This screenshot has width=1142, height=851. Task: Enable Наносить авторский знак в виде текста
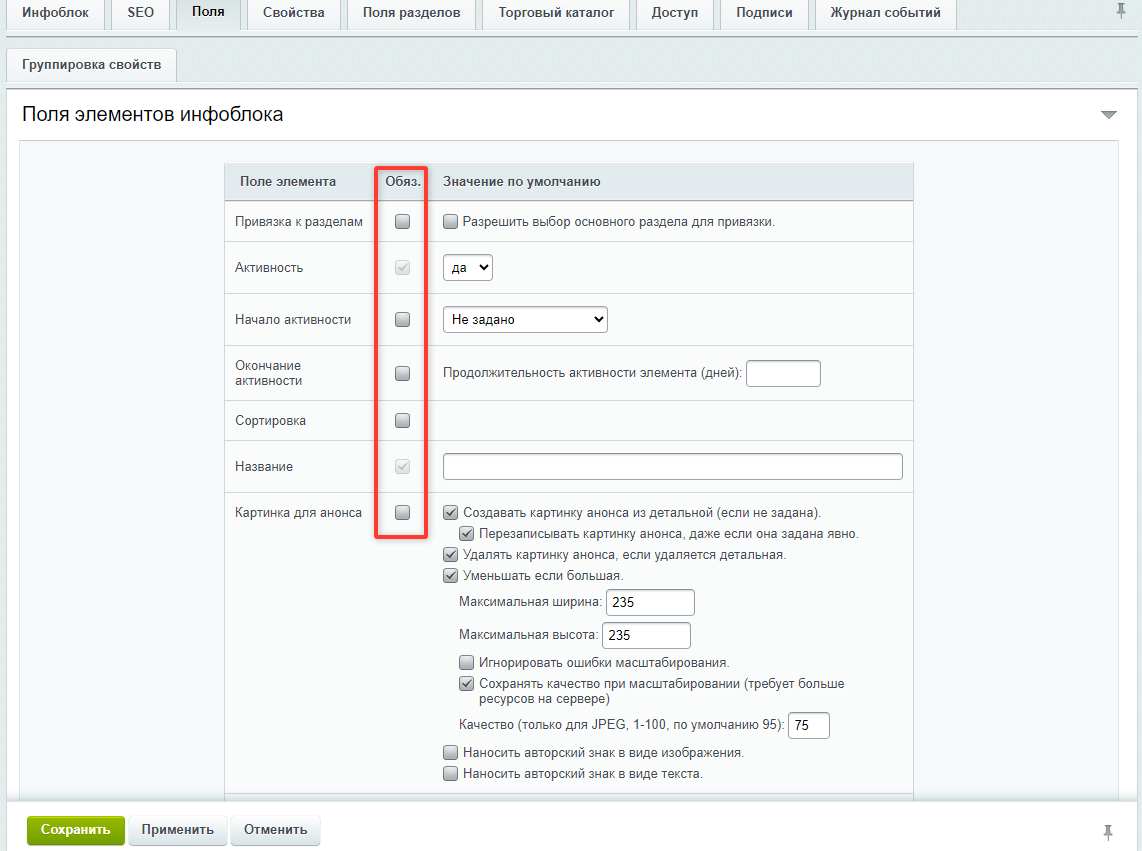tap(451, 773)
